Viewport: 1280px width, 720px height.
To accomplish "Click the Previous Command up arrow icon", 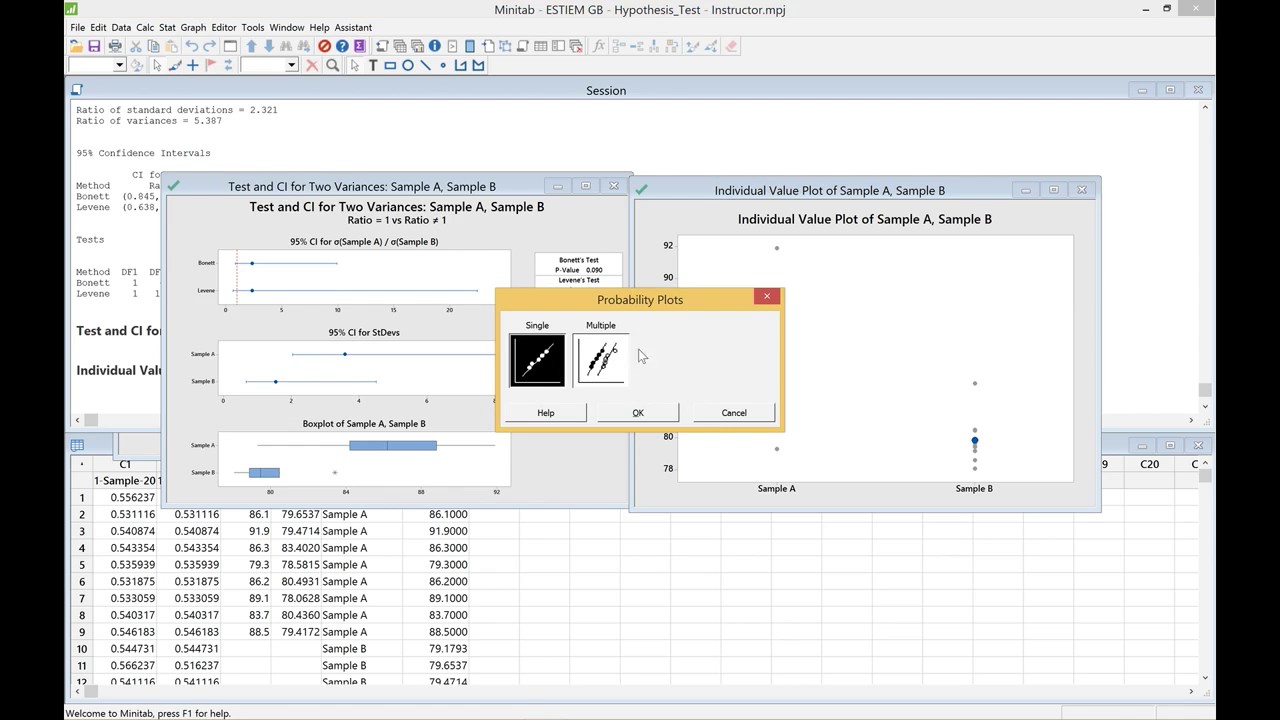I will click(251, 46).
